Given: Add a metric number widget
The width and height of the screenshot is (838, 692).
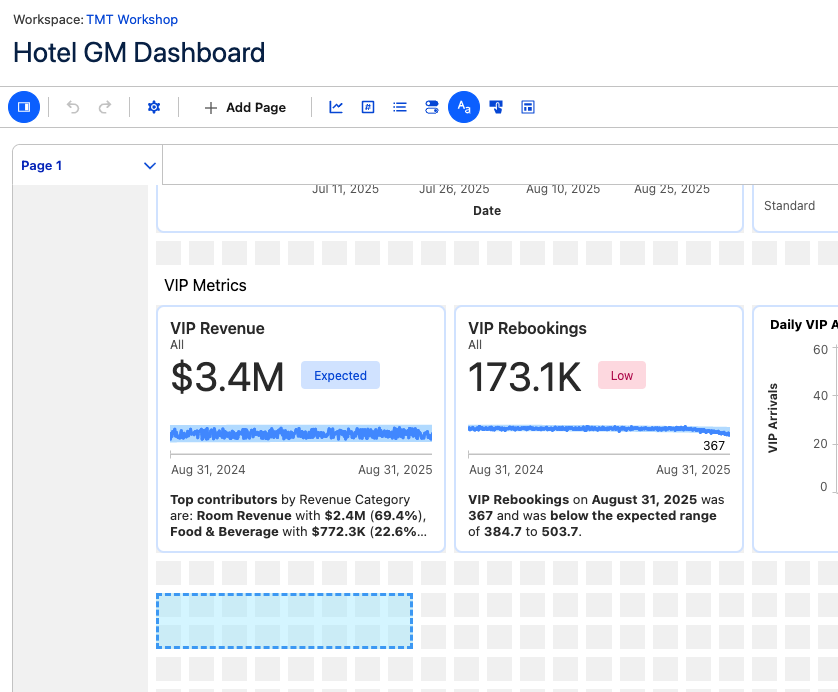Looking at the screenshot, I should (368, 107).
